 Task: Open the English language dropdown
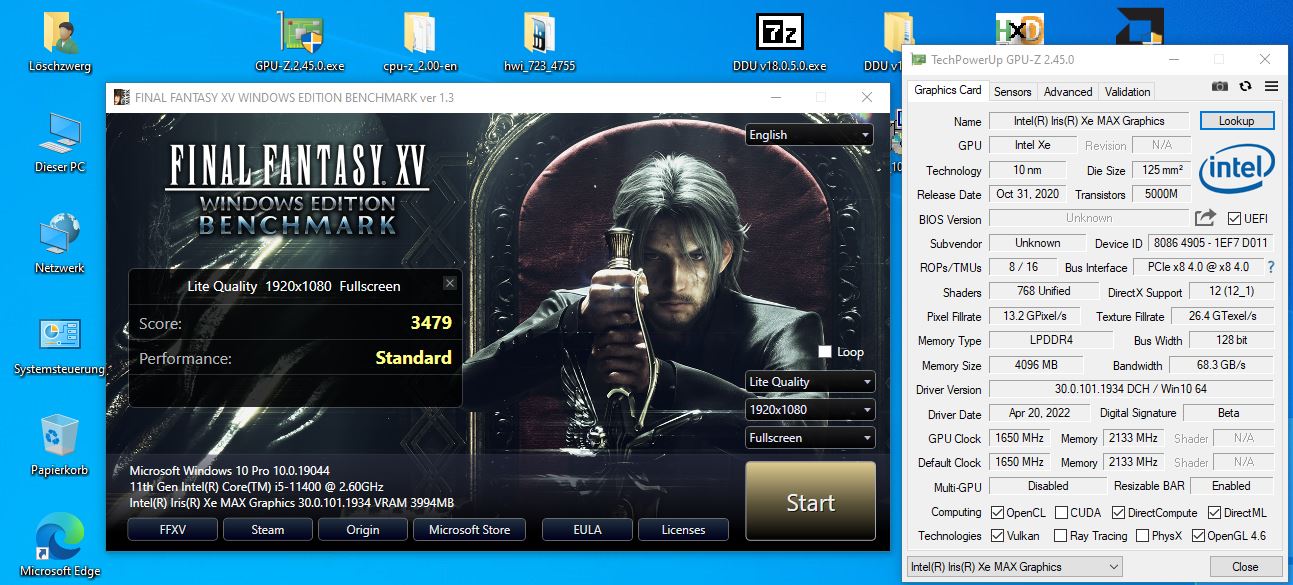tap(809, 135)
